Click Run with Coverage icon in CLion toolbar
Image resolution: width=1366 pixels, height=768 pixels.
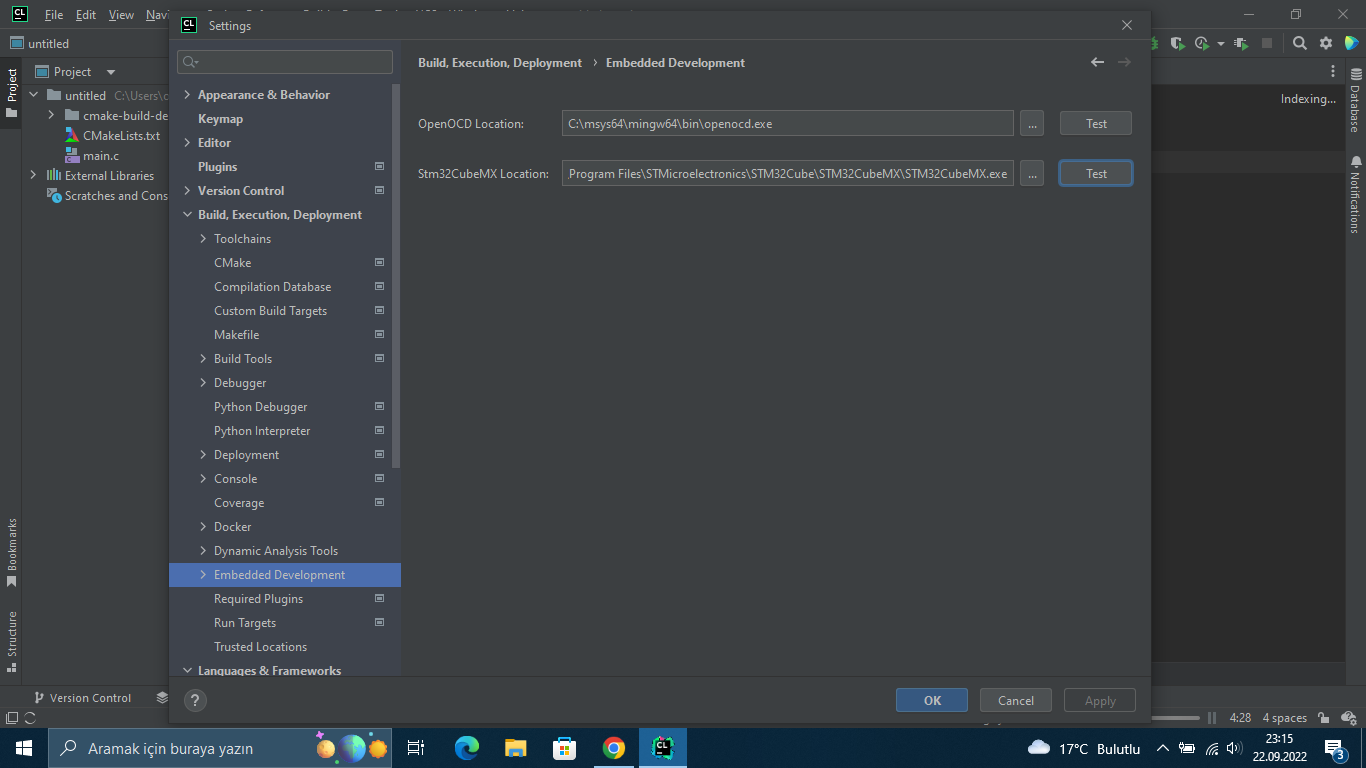coord(1178,44)
